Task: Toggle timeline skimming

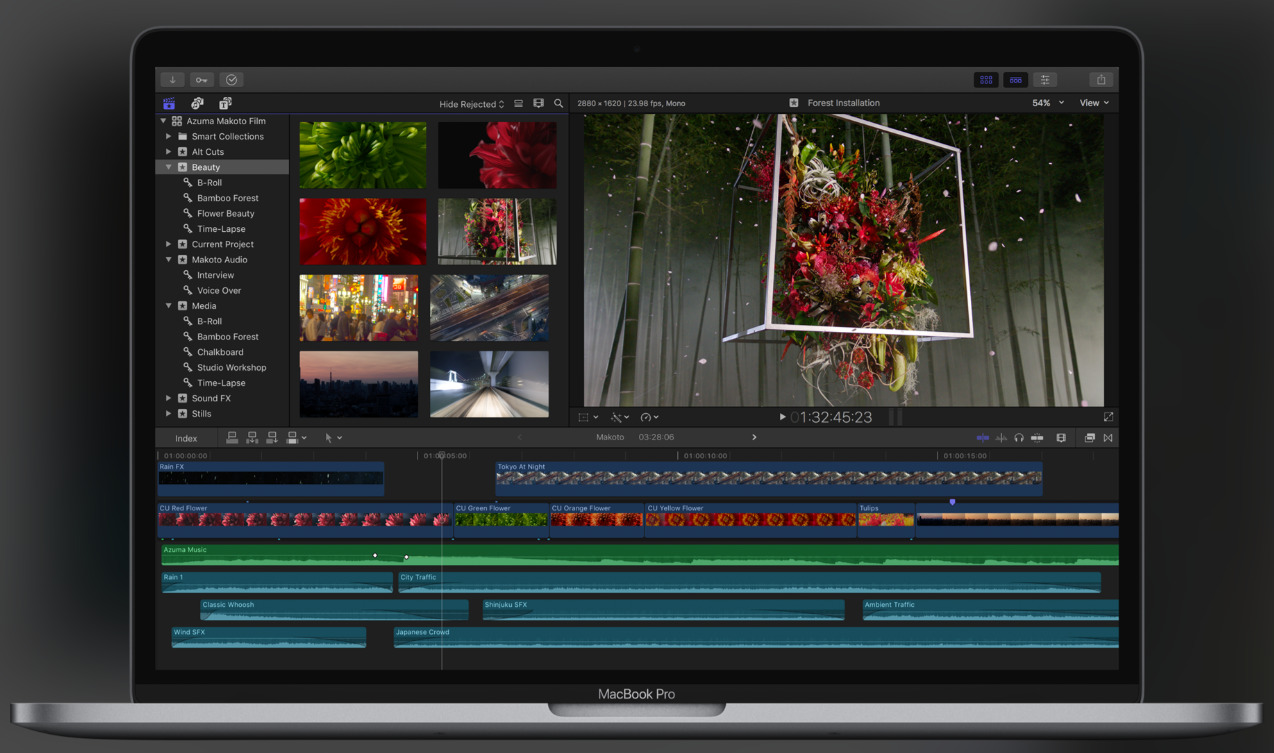Action: [983, 438]
